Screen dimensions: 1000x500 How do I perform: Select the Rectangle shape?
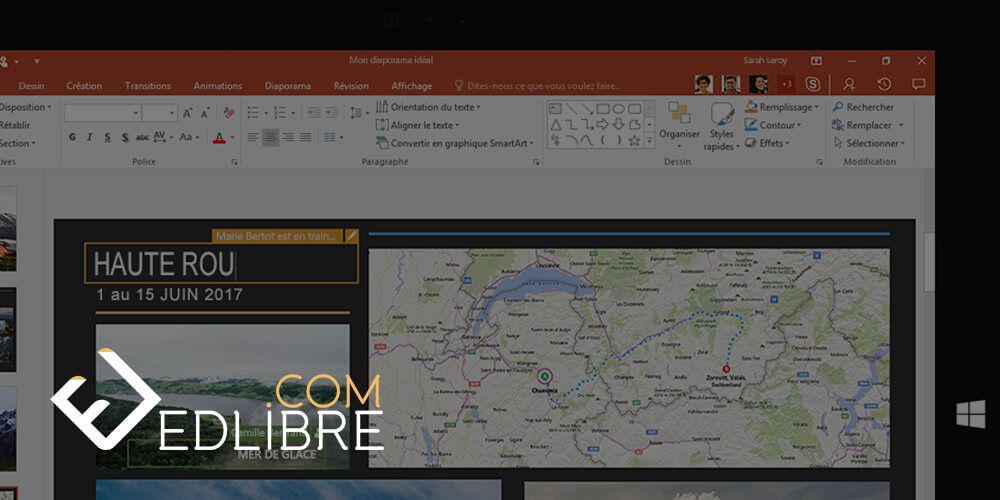tap(603, 108)
